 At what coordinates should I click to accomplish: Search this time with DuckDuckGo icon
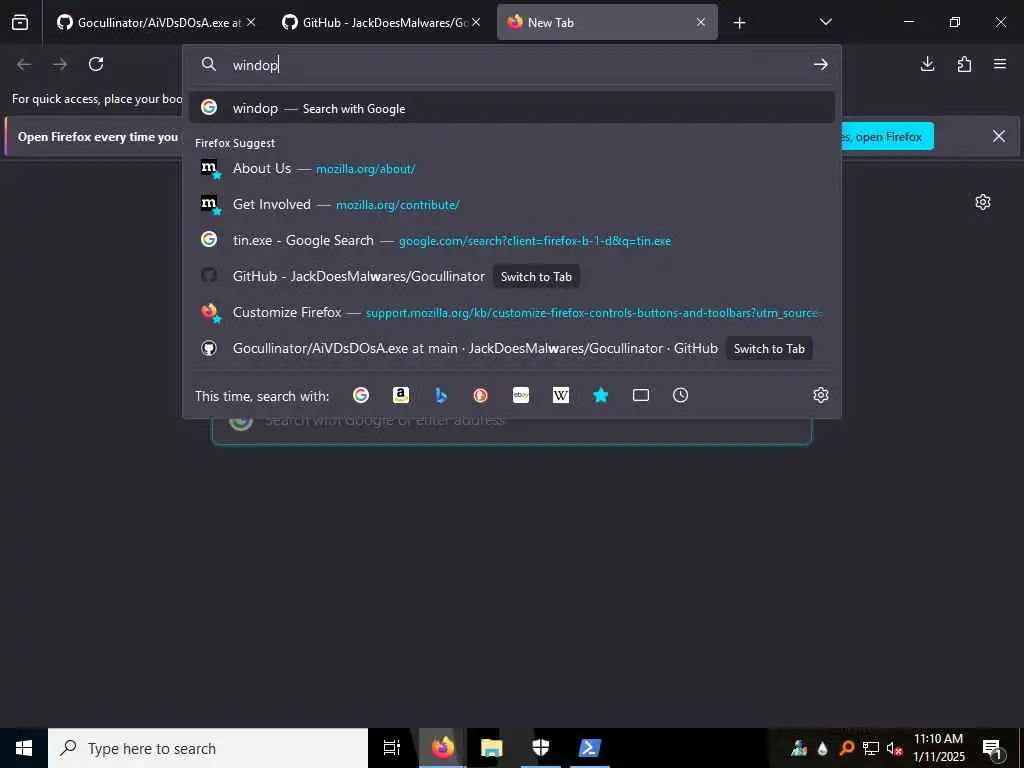click(481, 395)
